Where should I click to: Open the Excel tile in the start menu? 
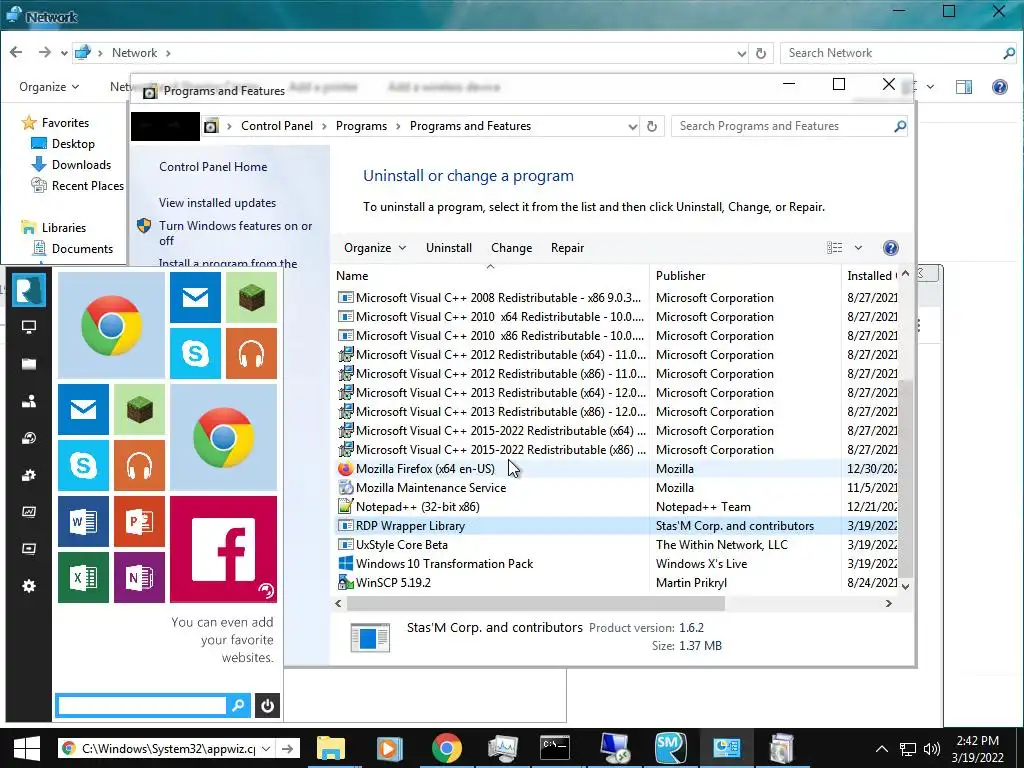pos(83,577)
